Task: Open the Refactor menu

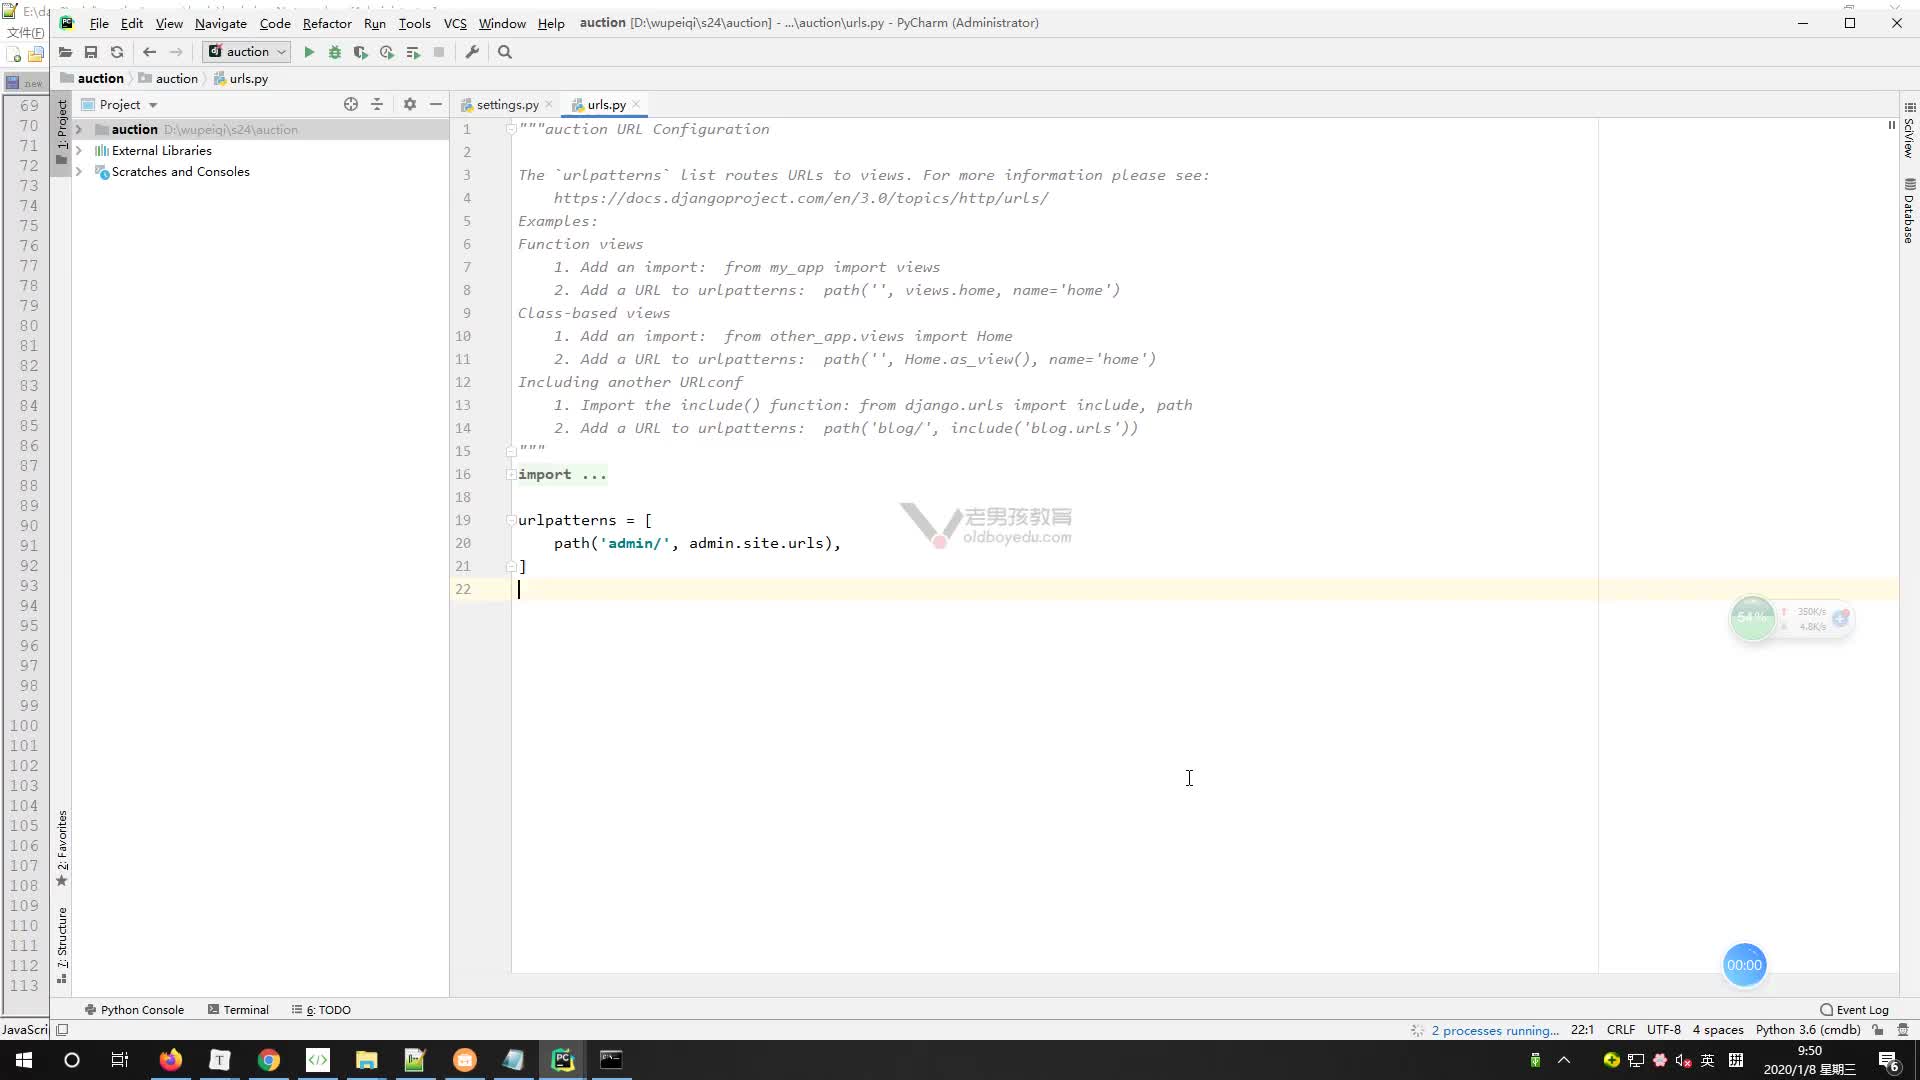Action: pos(327,23)
